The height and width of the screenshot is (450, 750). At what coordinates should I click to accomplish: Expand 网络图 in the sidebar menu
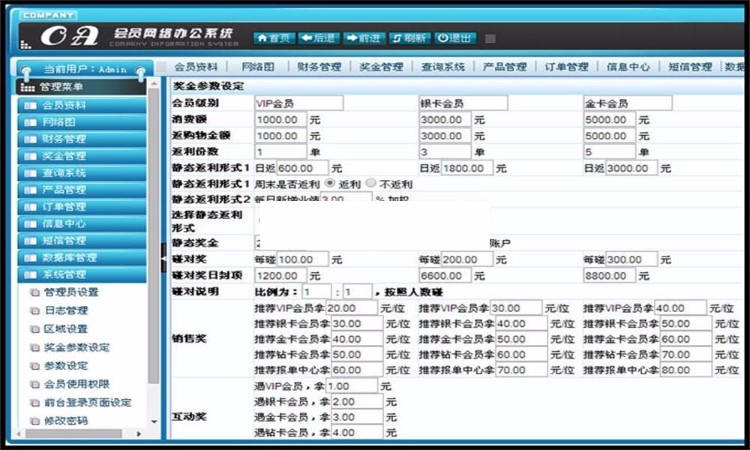coord(82,122)
